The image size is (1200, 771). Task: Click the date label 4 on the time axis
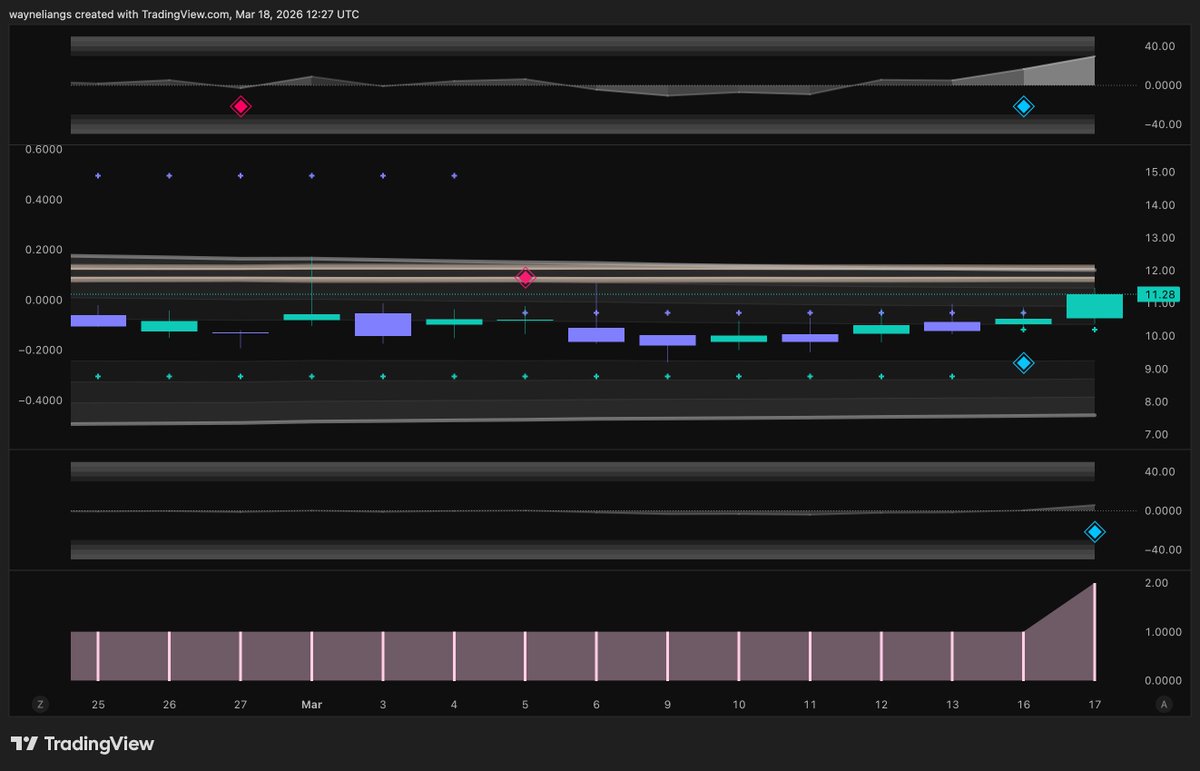point(454,705)
